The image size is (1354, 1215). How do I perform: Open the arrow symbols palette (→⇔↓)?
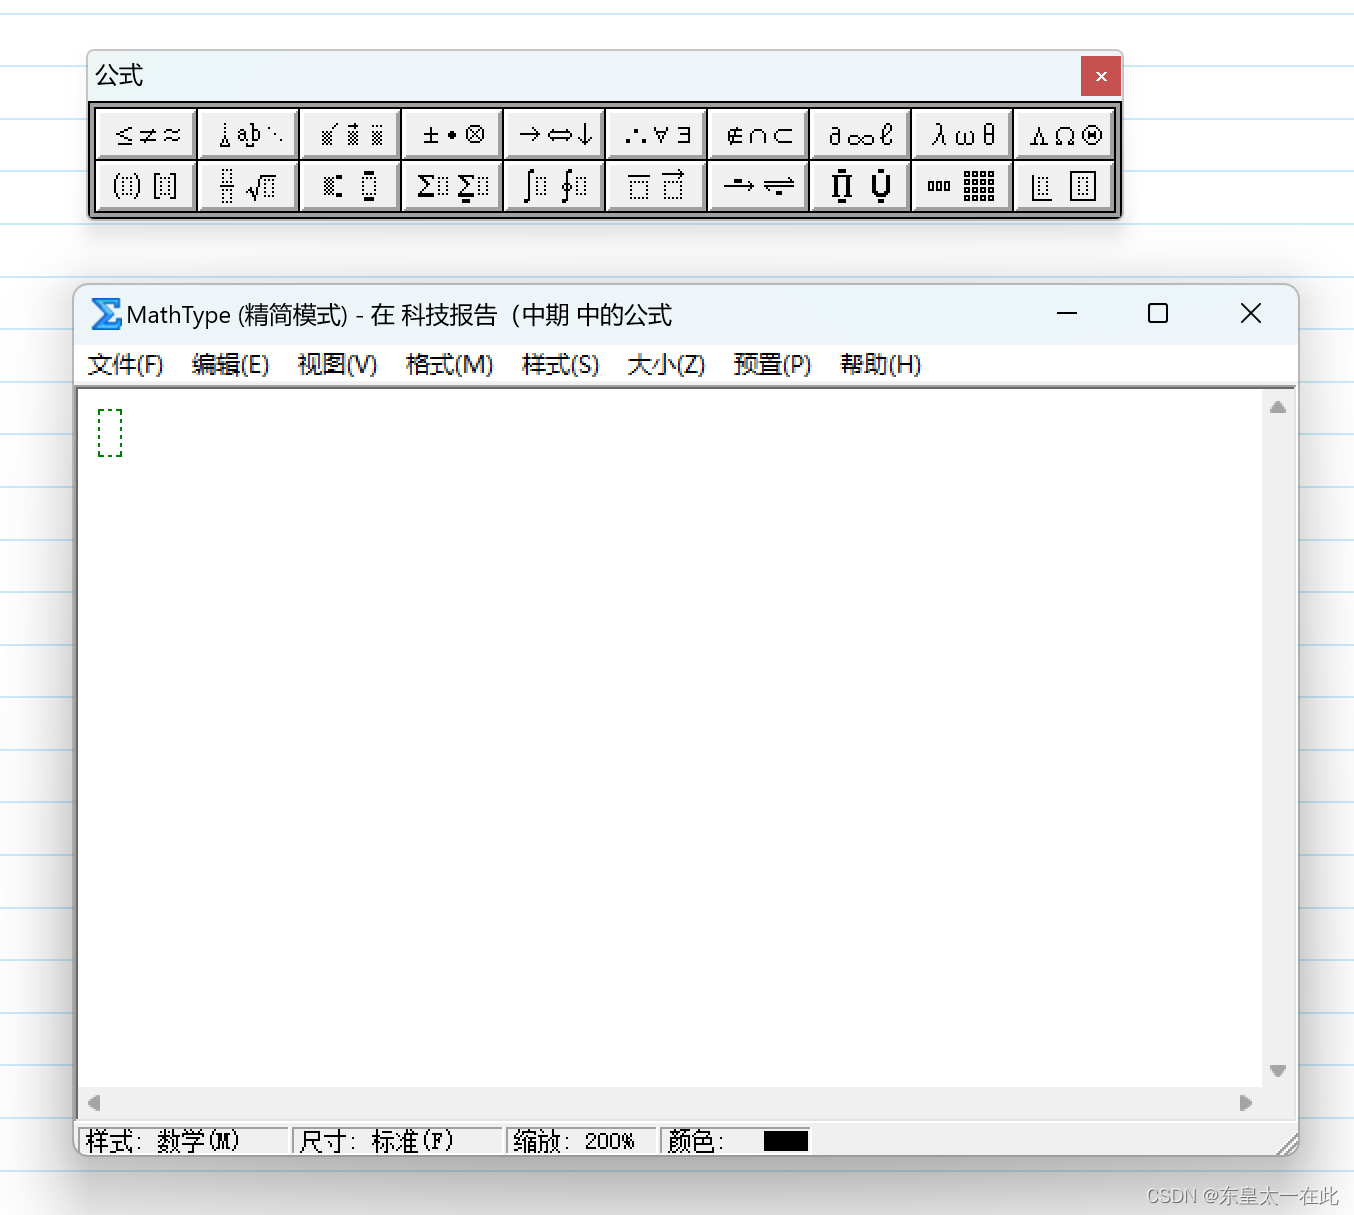(555, 134)
